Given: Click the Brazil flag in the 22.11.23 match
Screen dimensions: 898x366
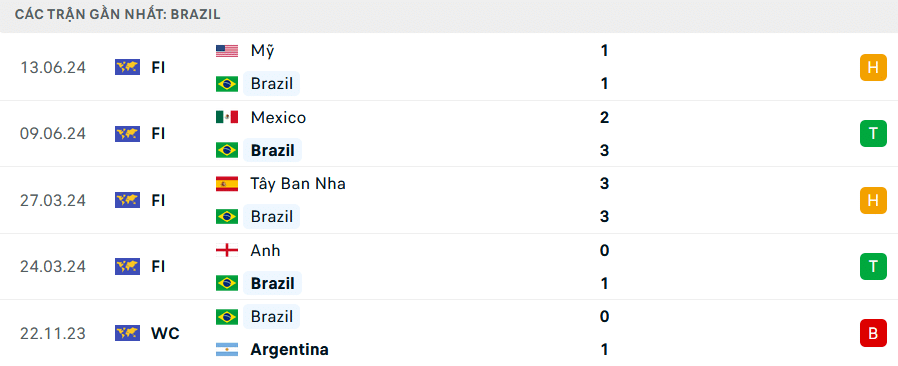Looking at the screenshot, I should pos(227,317).
